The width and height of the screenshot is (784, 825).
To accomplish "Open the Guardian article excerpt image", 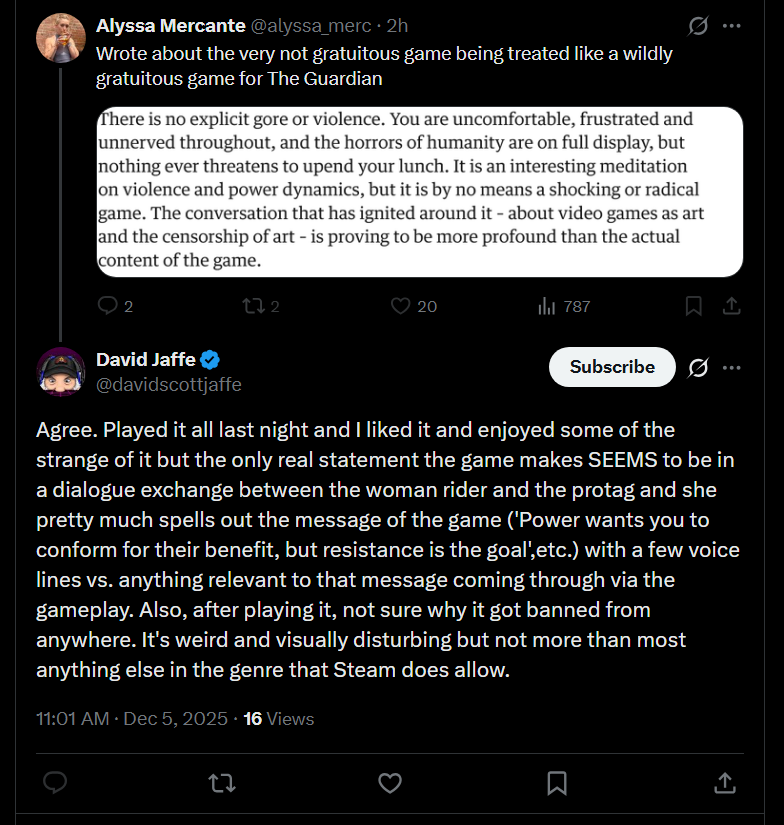I will click(x=420, y=192).
